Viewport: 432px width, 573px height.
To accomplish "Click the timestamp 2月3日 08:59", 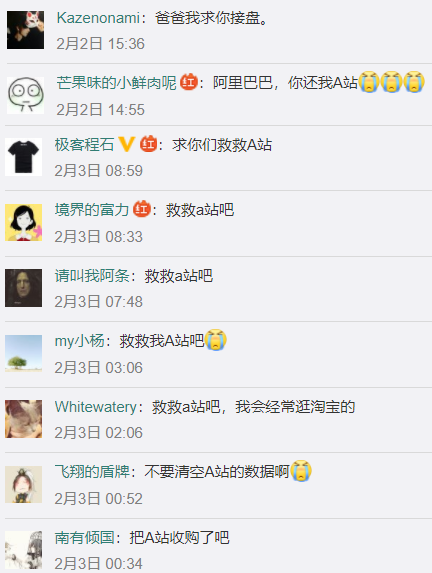I will (x=99, y=171).
